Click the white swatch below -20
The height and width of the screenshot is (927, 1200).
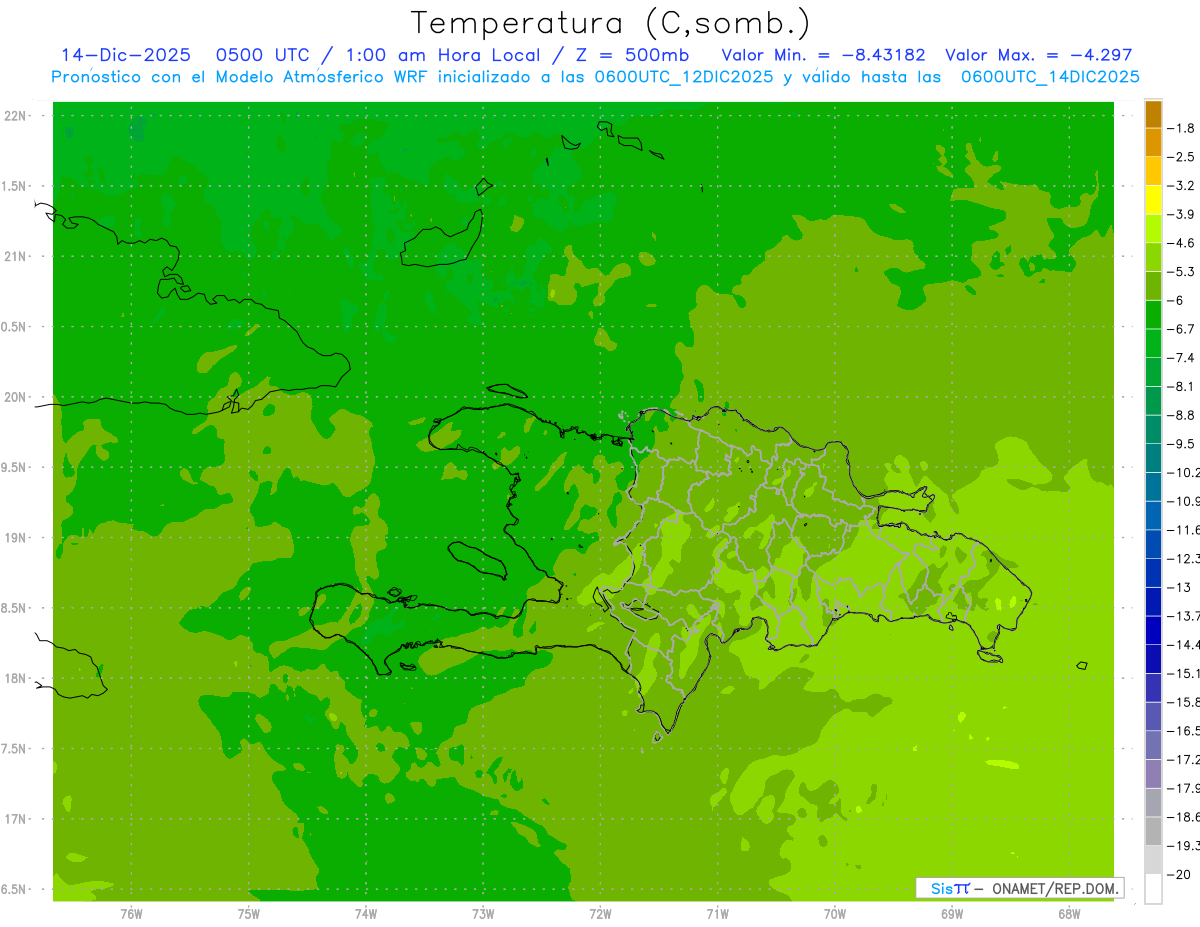click(x=1153, y=889)
